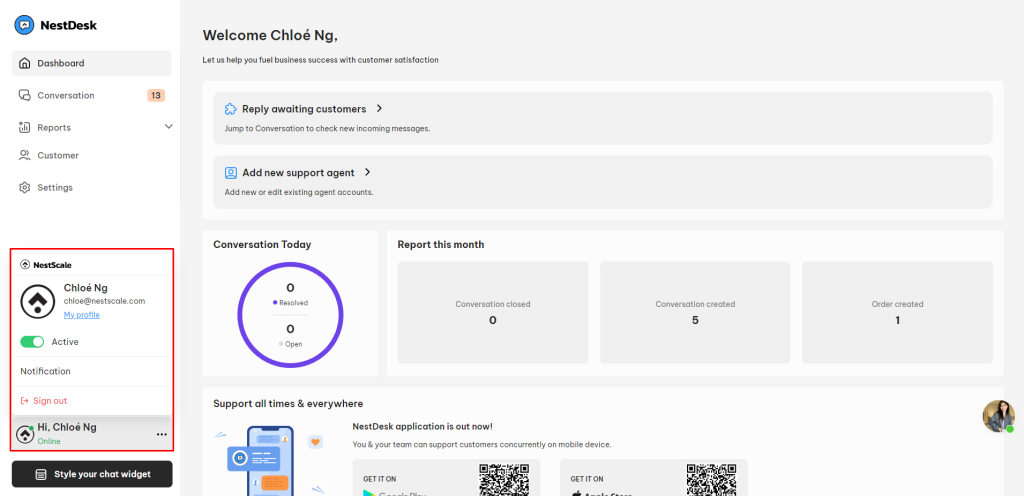This screenshot has width=1024, height=496.
Task: Open the three-dots menu beside Hi, Chloé Ng
Action: pyautogui.click(x=161, y=435)
